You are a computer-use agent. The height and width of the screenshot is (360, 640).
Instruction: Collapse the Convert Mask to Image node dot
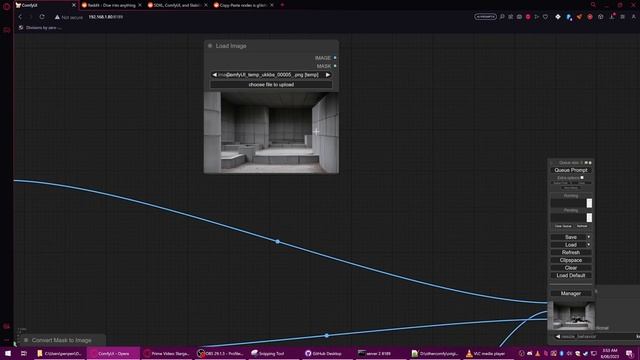click(26, 340)
